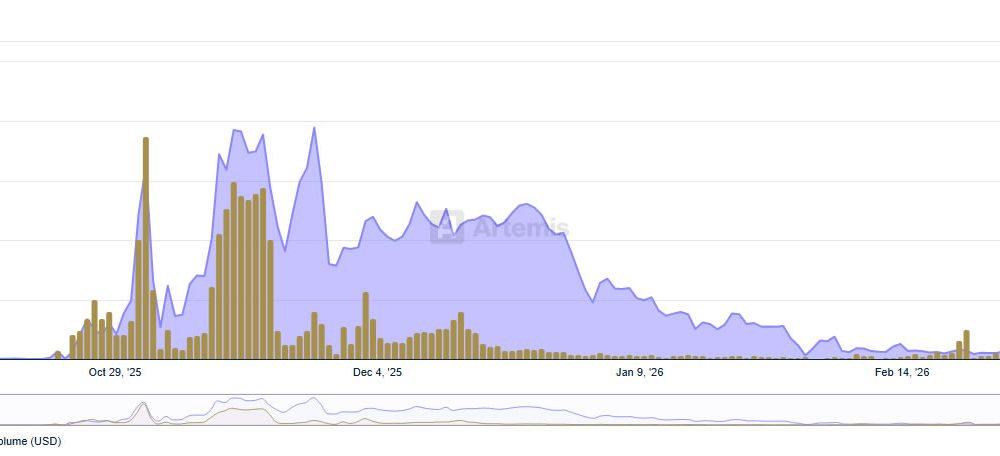This screenshot has height=456, width=1000.
Task: Click the tallest gold bar near Oct 29
Action: [x=146, y=250]
